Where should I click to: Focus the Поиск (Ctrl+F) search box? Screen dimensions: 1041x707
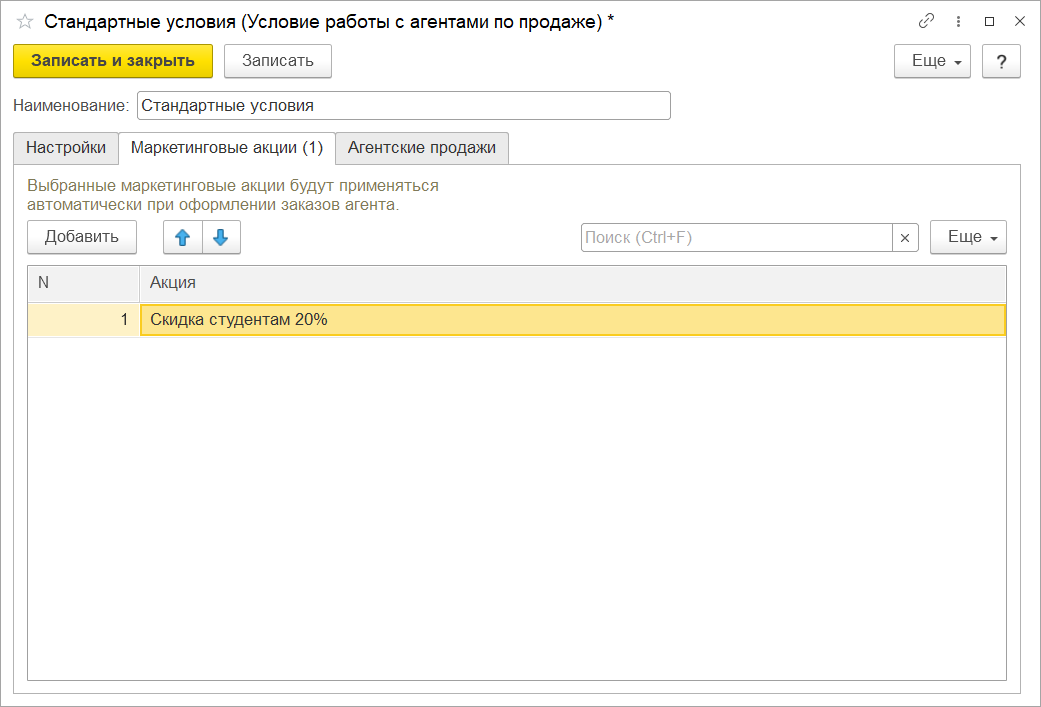736,238
